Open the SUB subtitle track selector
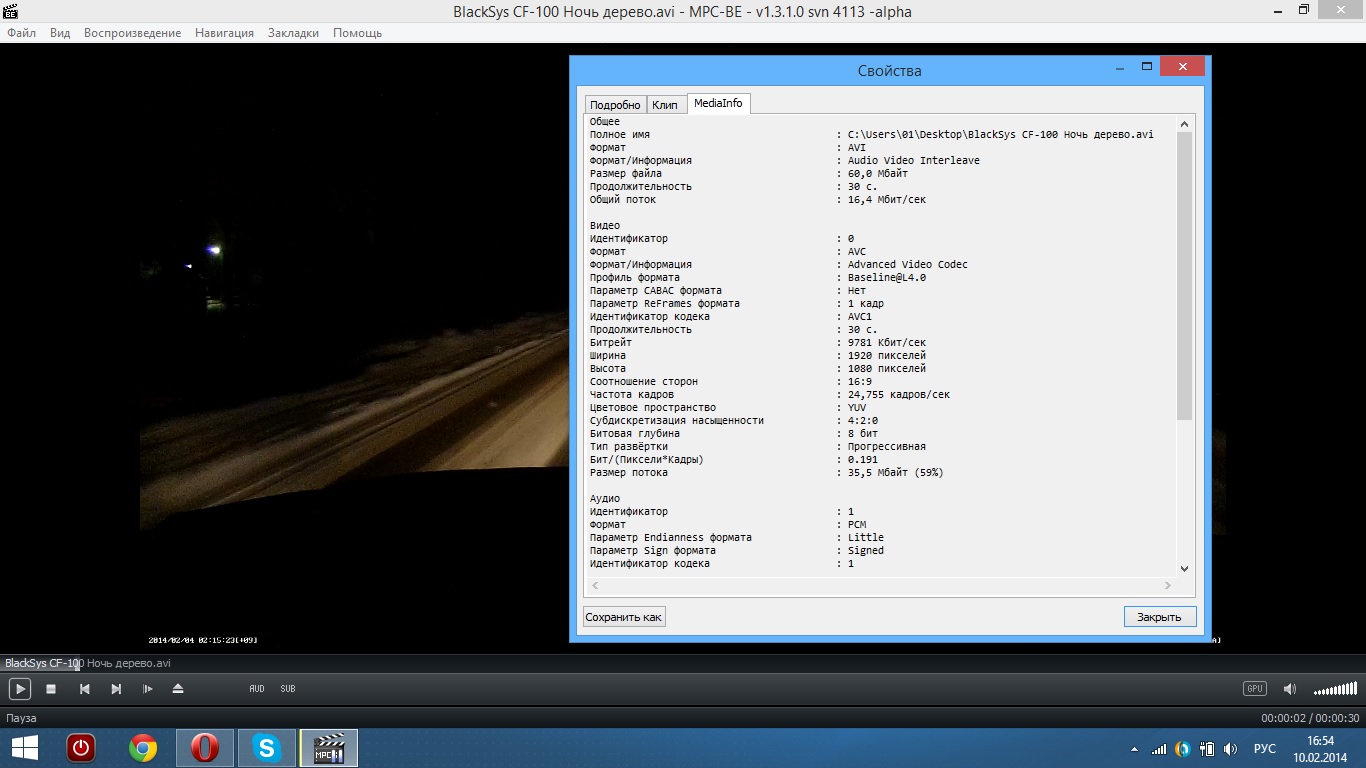This screenshot has width=1366, height=768. [288, 689]
